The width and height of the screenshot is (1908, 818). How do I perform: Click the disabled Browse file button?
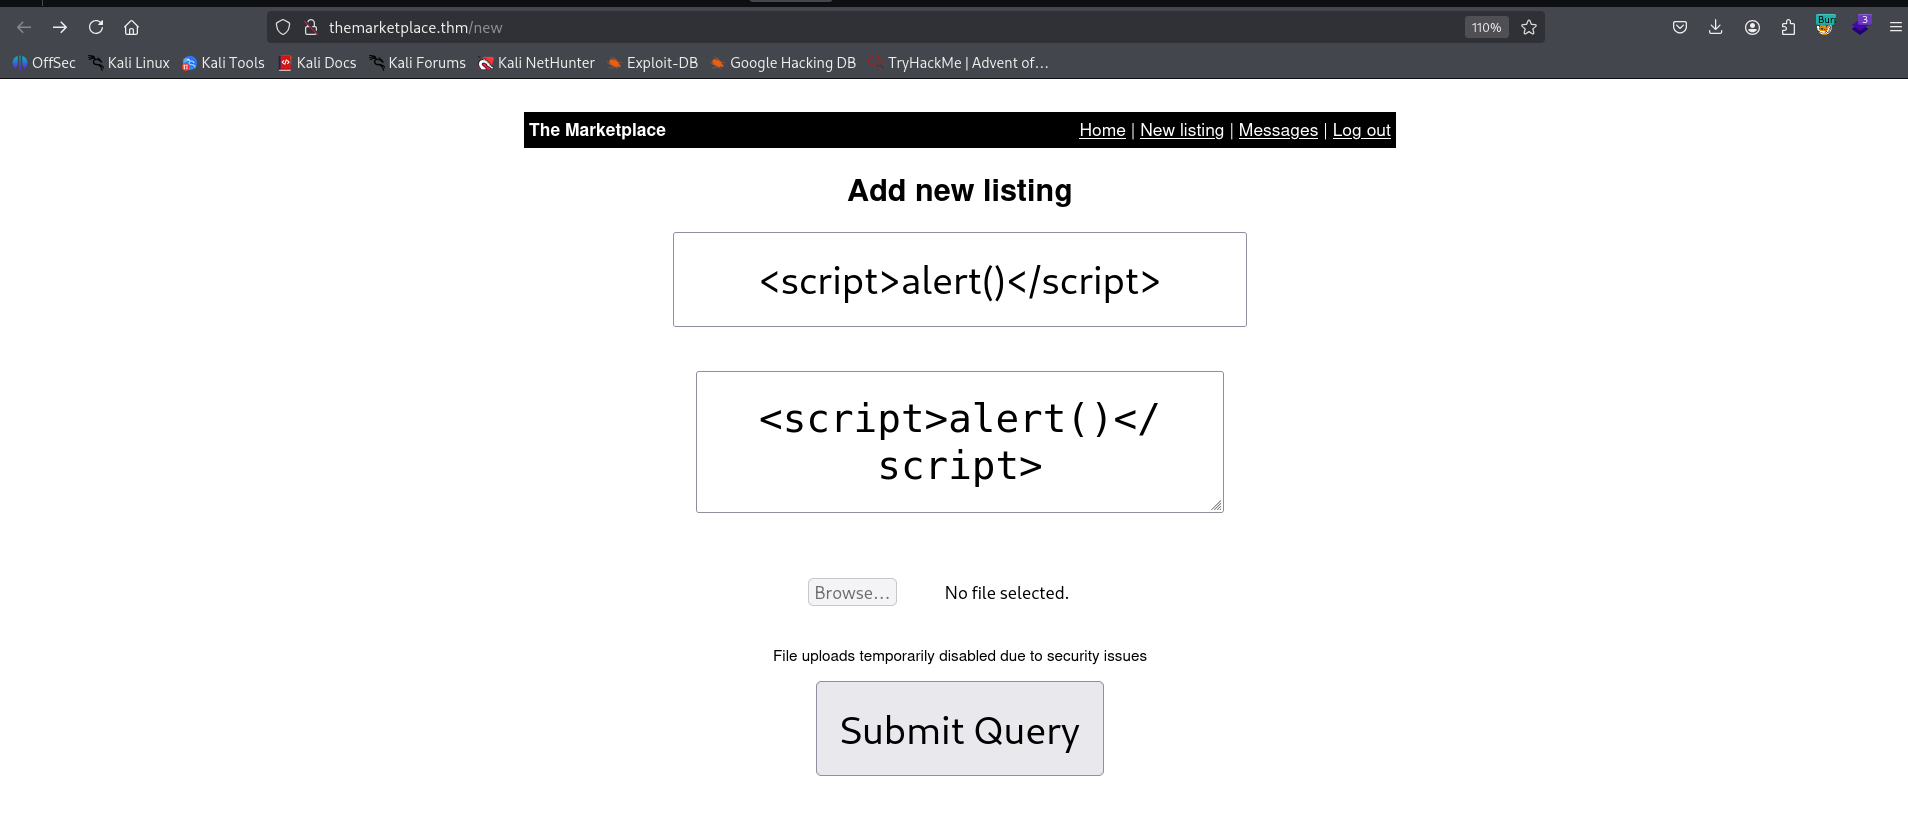point(852,592)
